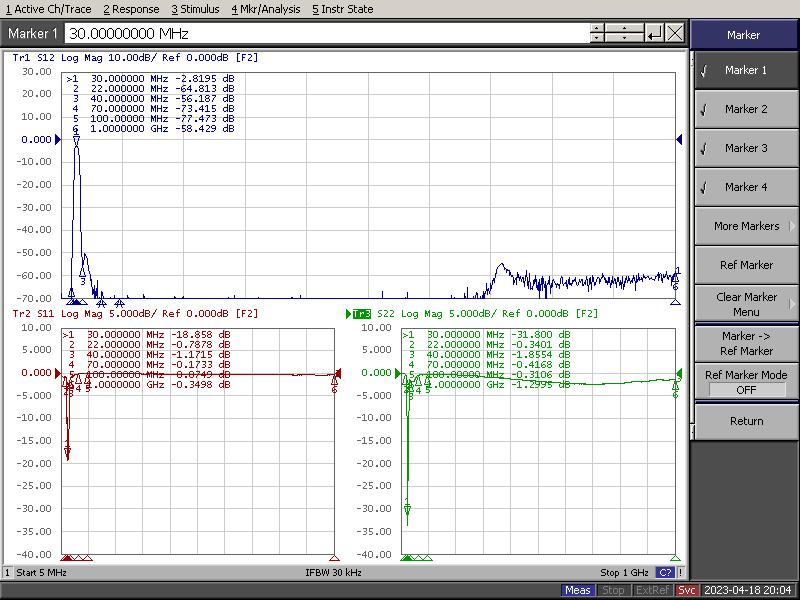Viewport: 800px width, 600px height.
Task: Toggle Marker 2 softkey
Action: (x=743, y=109)
